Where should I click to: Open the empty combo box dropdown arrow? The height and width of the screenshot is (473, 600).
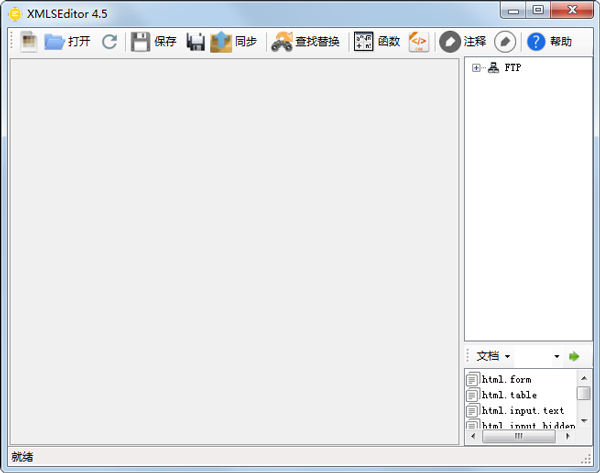point(556,356)
